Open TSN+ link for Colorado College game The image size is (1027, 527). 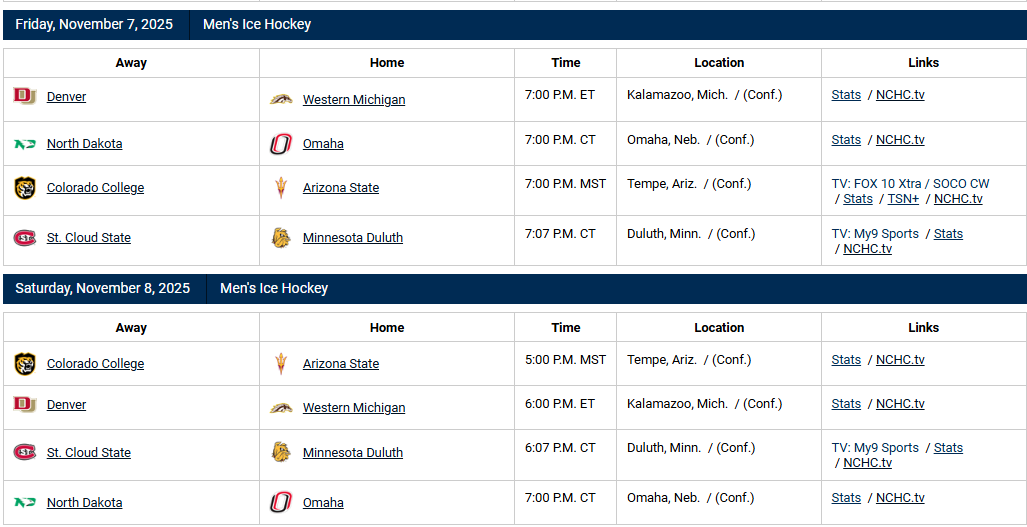[x=903, y=198]
